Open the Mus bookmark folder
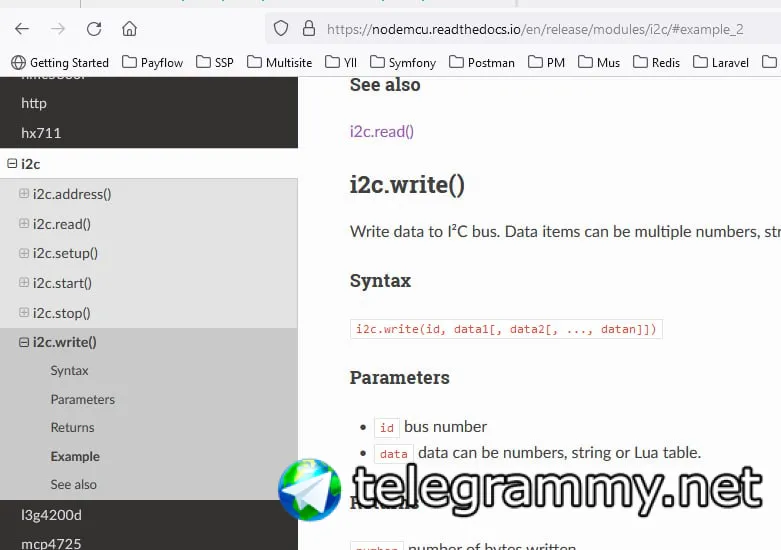This screenshot has width=781, height=550. point(599,63)
